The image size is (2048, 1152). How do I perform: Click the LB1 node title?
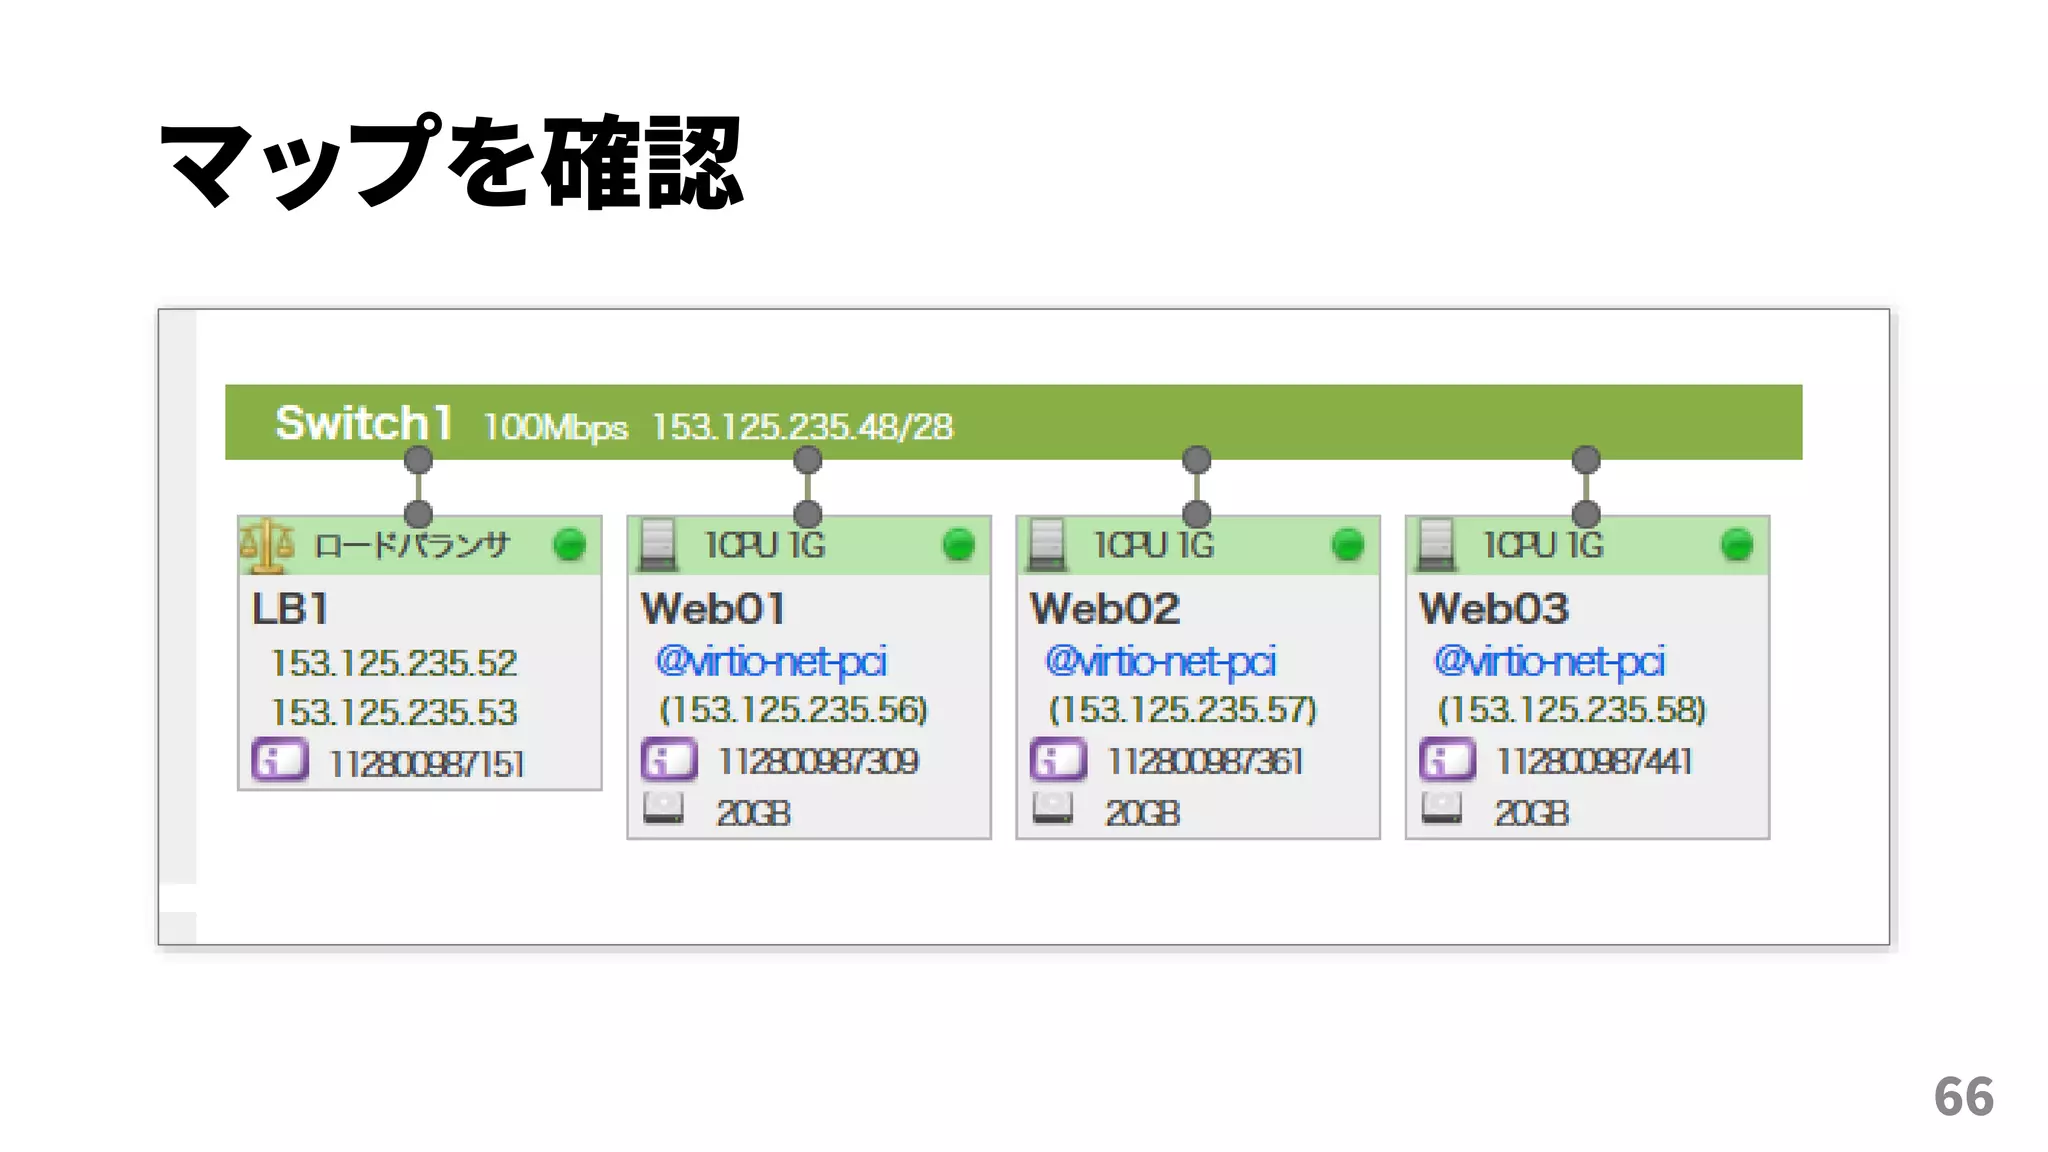coord(290,609)
